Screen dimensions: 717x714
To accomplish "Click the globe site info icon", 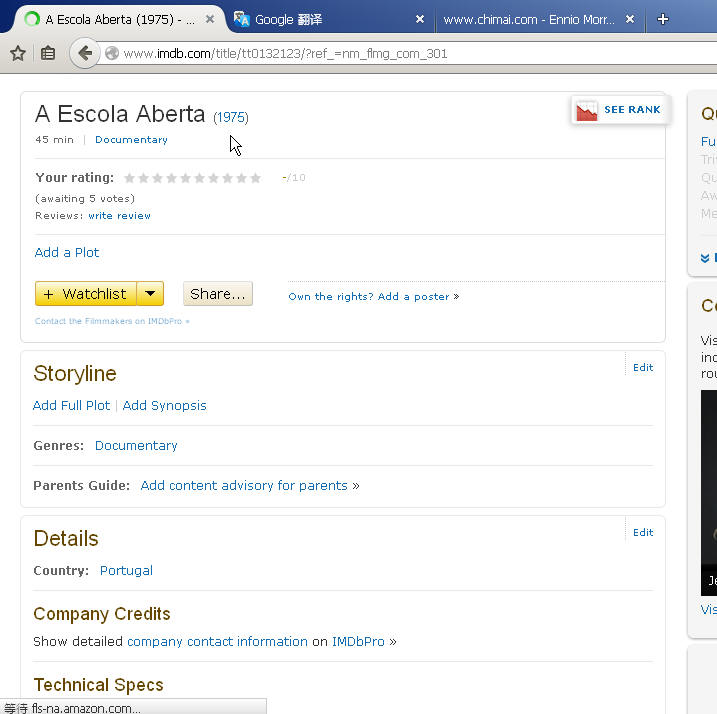I will (112, 54).
